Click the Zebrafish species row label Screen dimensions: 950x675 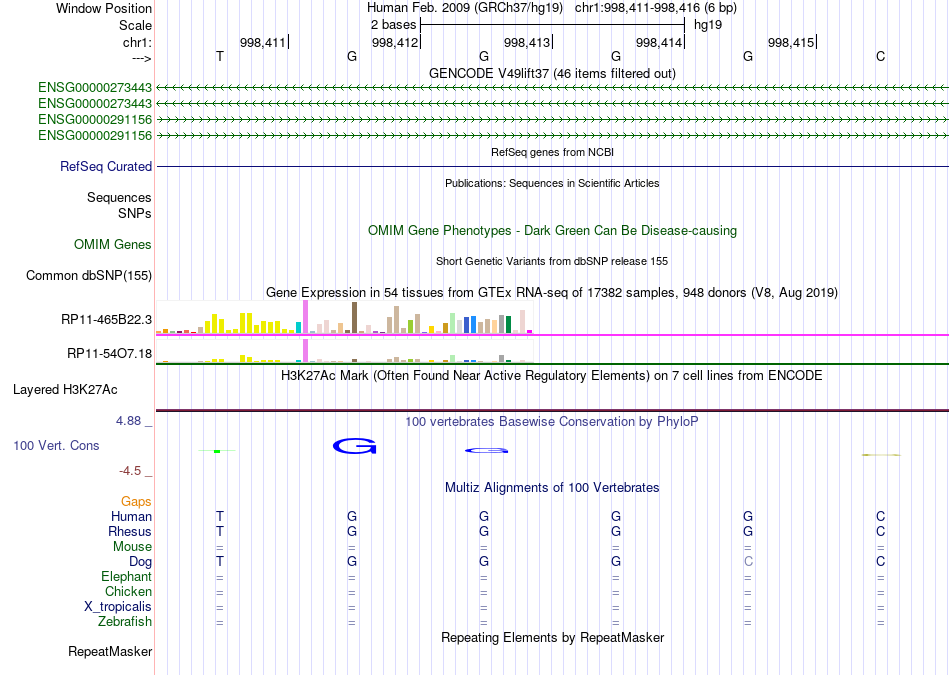tap(125, 622)
